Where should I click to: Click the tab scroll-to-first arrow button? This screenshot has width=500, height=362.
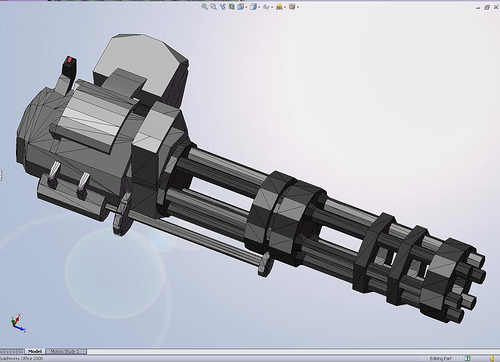[2, 352]
